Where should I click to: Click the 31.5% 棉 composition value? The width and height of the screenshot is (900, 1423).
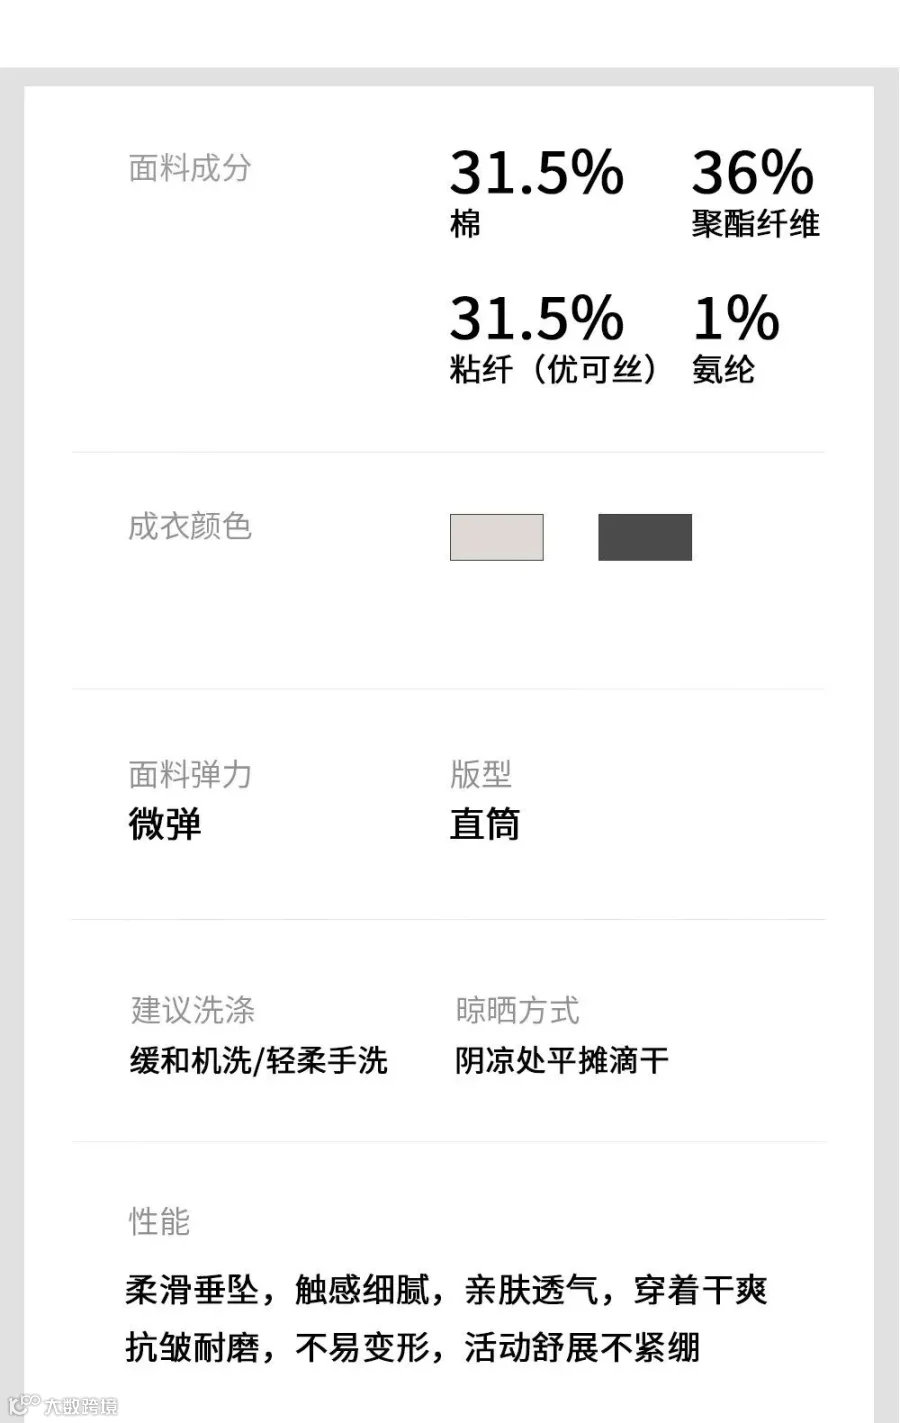(537, 193)
